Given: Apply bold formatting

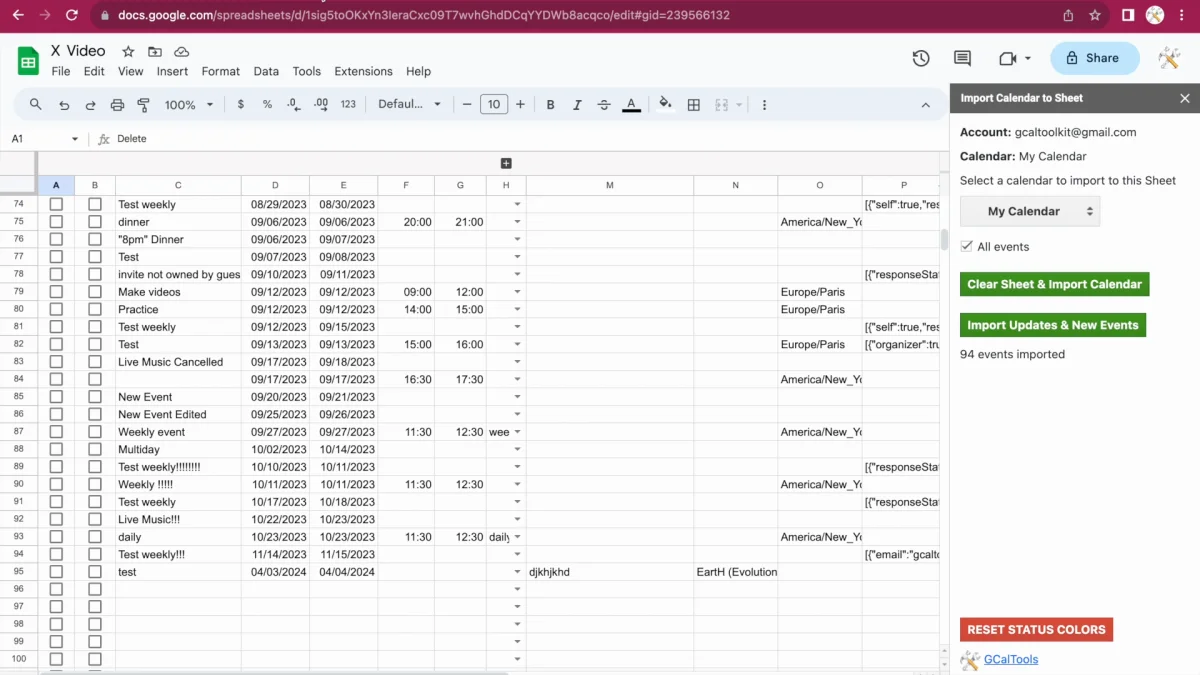Looking at the screenshot, I should click(550, 104).
